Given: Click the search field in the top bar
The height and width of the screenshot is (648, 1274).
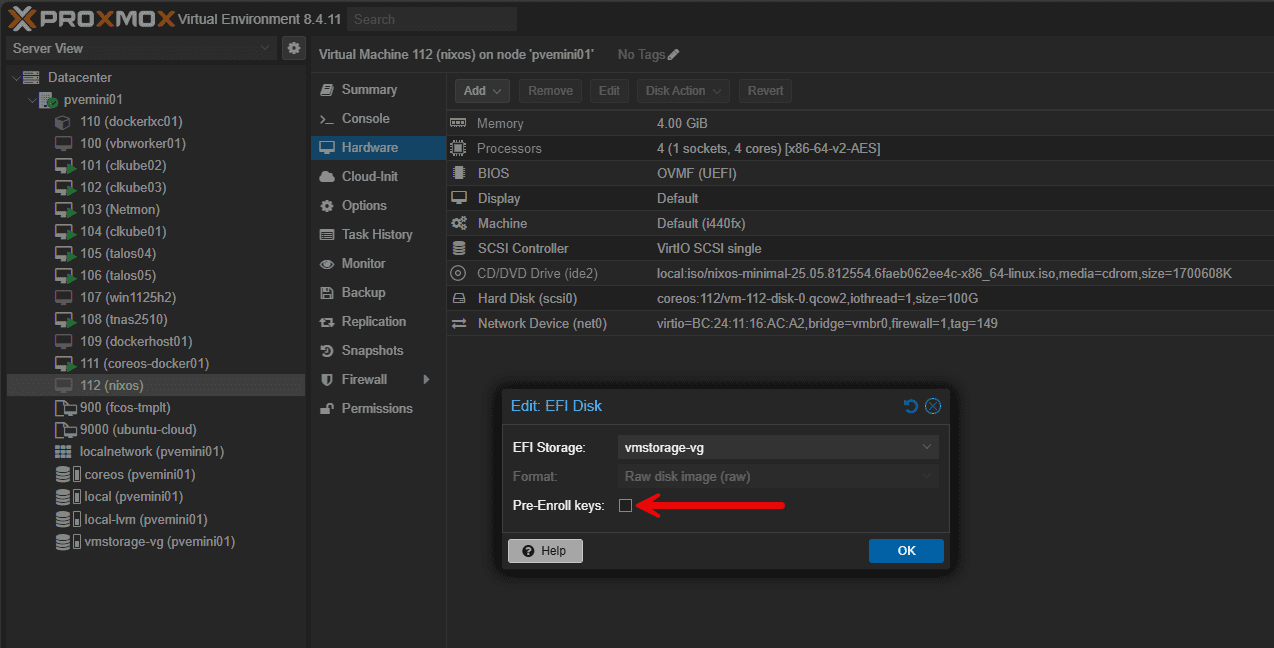Looking at the screenshot, I should (x=431, y=18).
